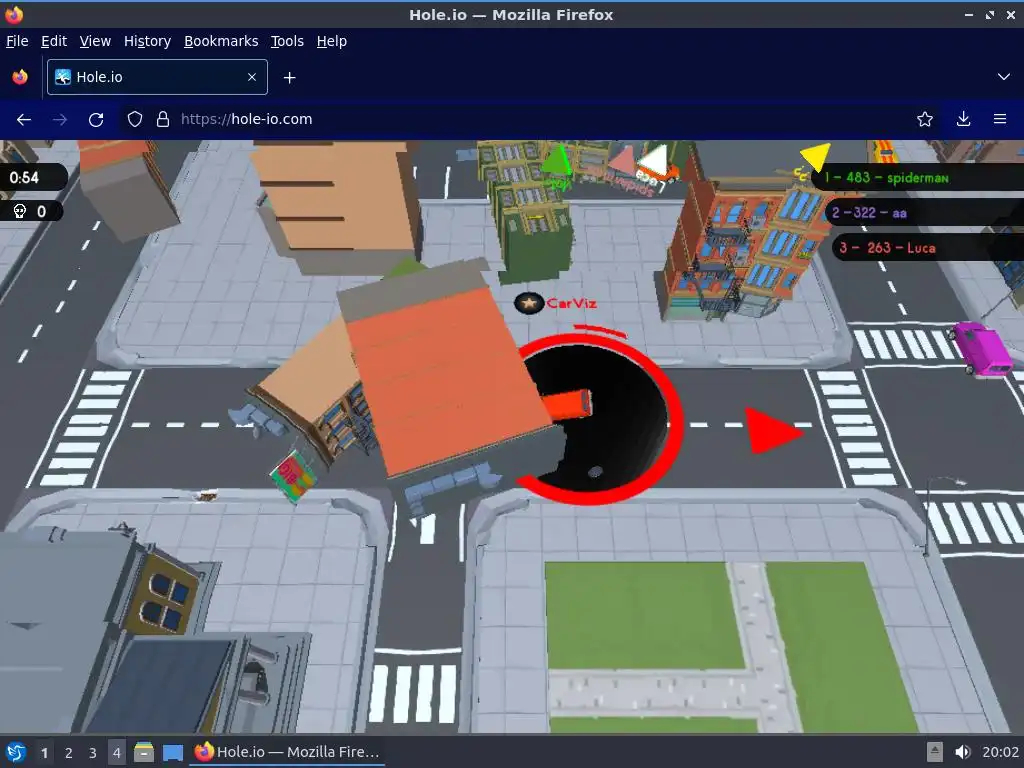Click the skull kill counter
This screenshot has width=1024, height=768.
pos(30,212)
